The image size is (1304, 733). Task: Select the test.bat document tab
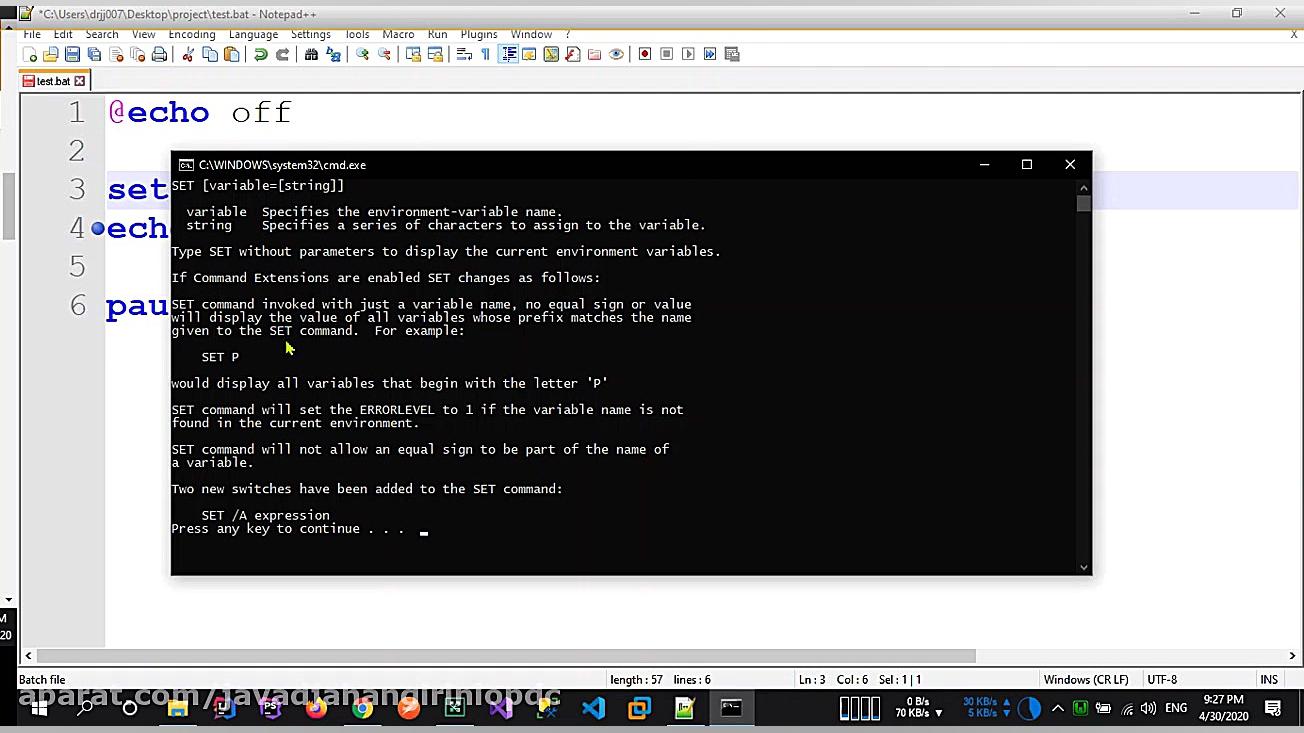coord(55,81)
